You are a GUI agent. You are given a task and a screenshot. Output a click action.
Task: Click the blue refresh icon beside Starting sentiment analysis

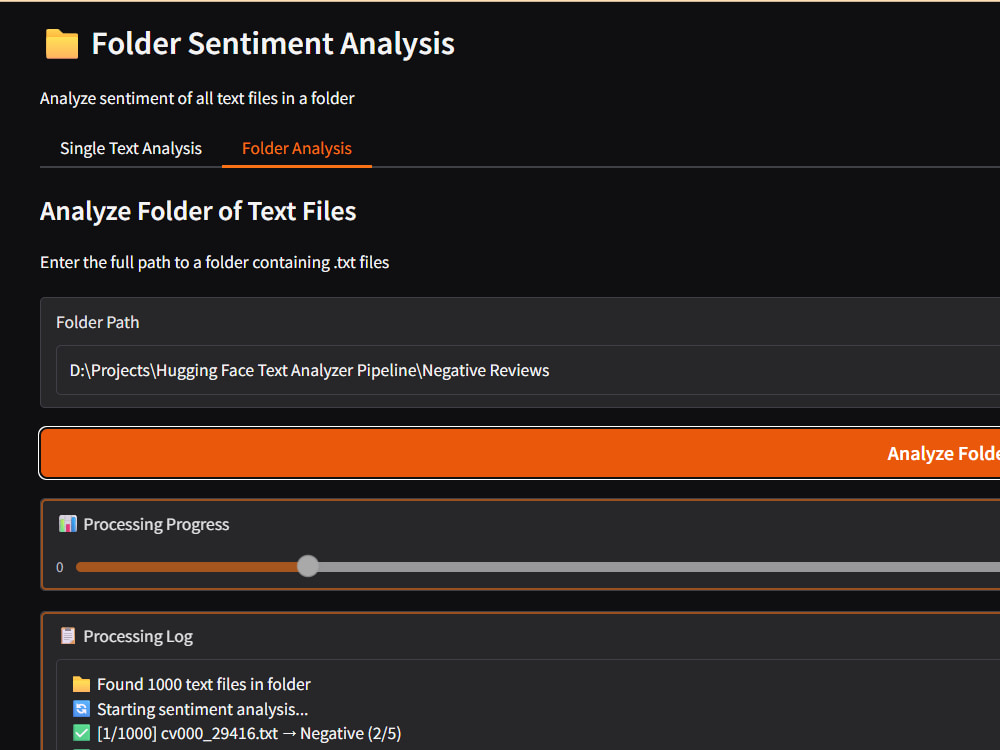(82, 709)
